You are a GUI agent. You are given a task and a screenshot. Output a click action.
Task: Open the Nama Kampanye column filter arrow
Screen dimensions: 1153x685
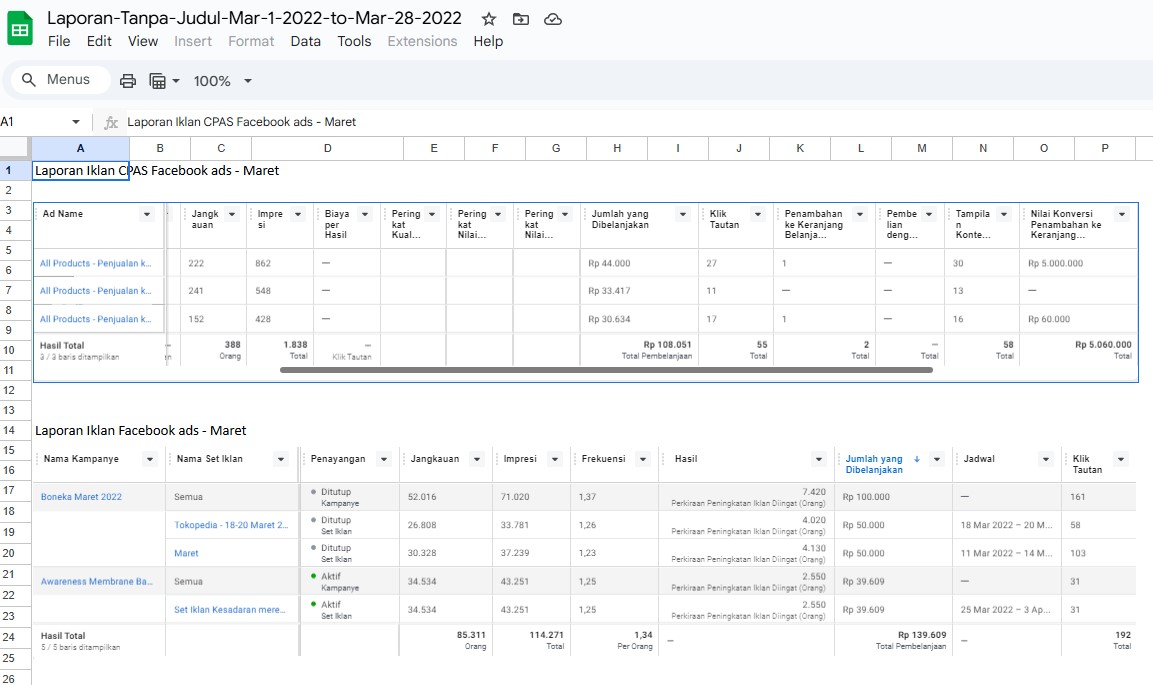[150, 459]
